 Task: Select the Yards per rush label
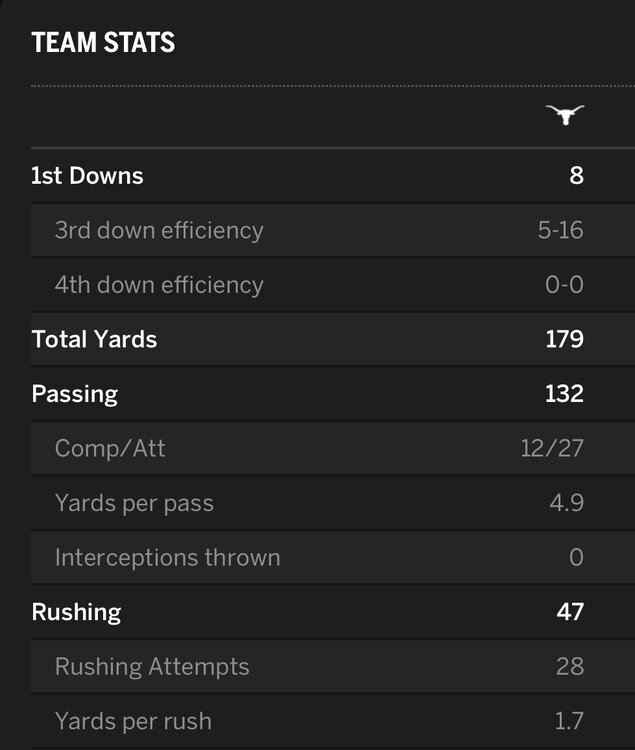(x=133, y=721)
